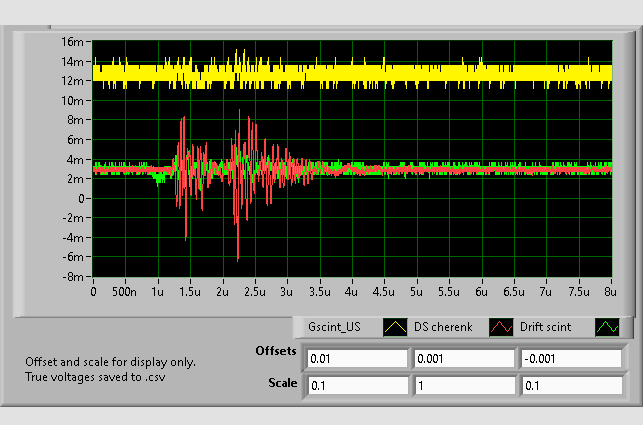643x425 pixels.
Task: Click the Drift scint scale field
Action: pos(569,385)
